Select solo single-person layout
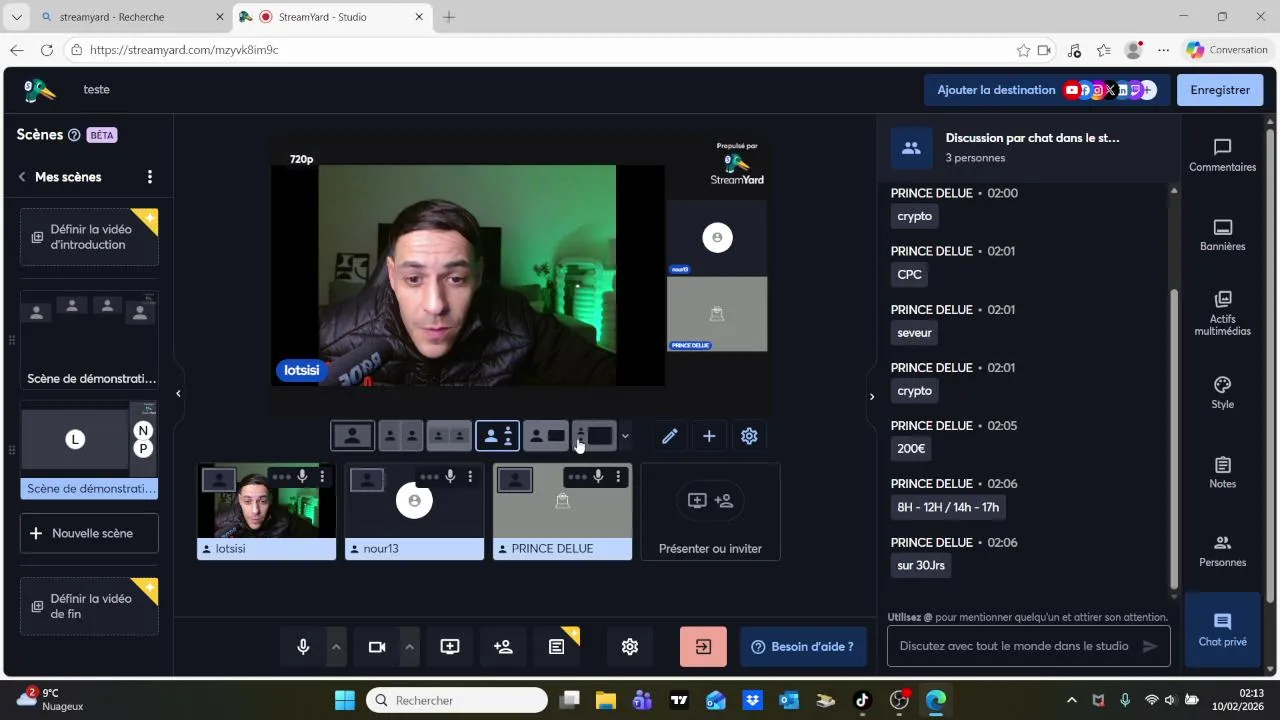 (x=352, y=436)
